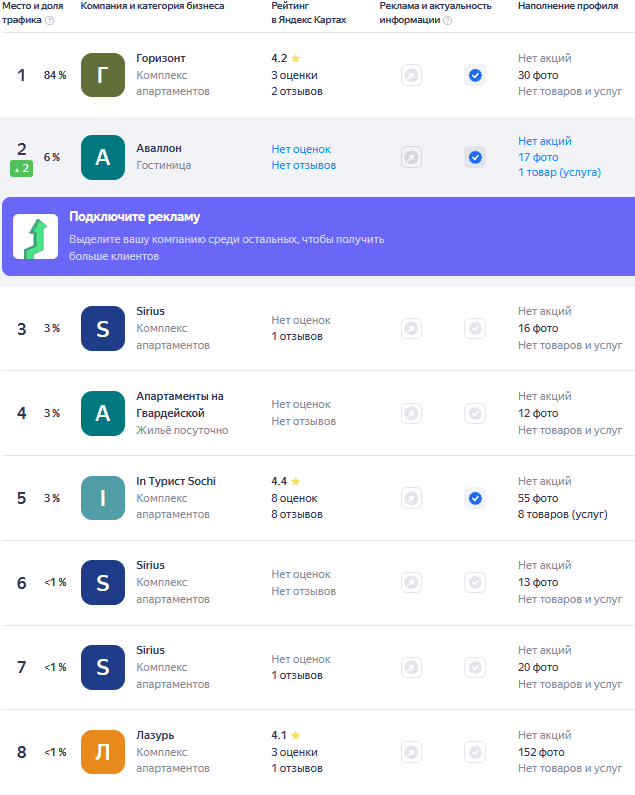Click 'S' avatar of seventh-ranked Sirius

coord(103,667)
